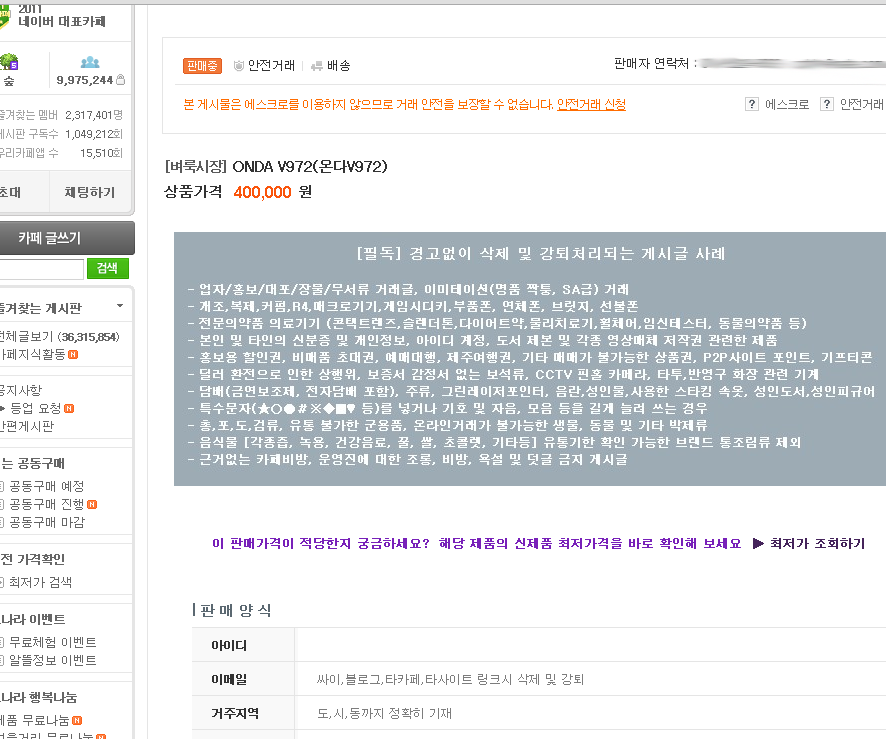Click the 배송 delivery truck icon
The width and height of the screenshot is (886, 739).
tap(317, 66)
